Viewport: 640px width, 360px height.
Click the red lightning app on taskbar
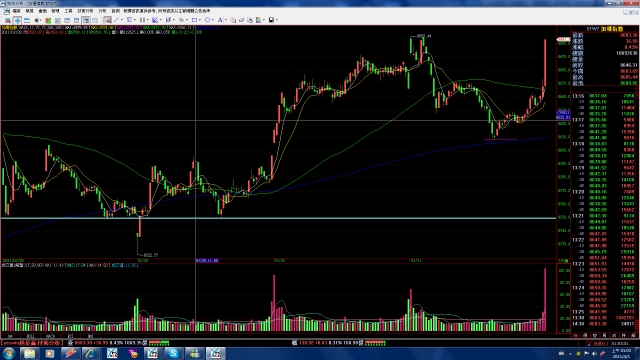point(70,353)
